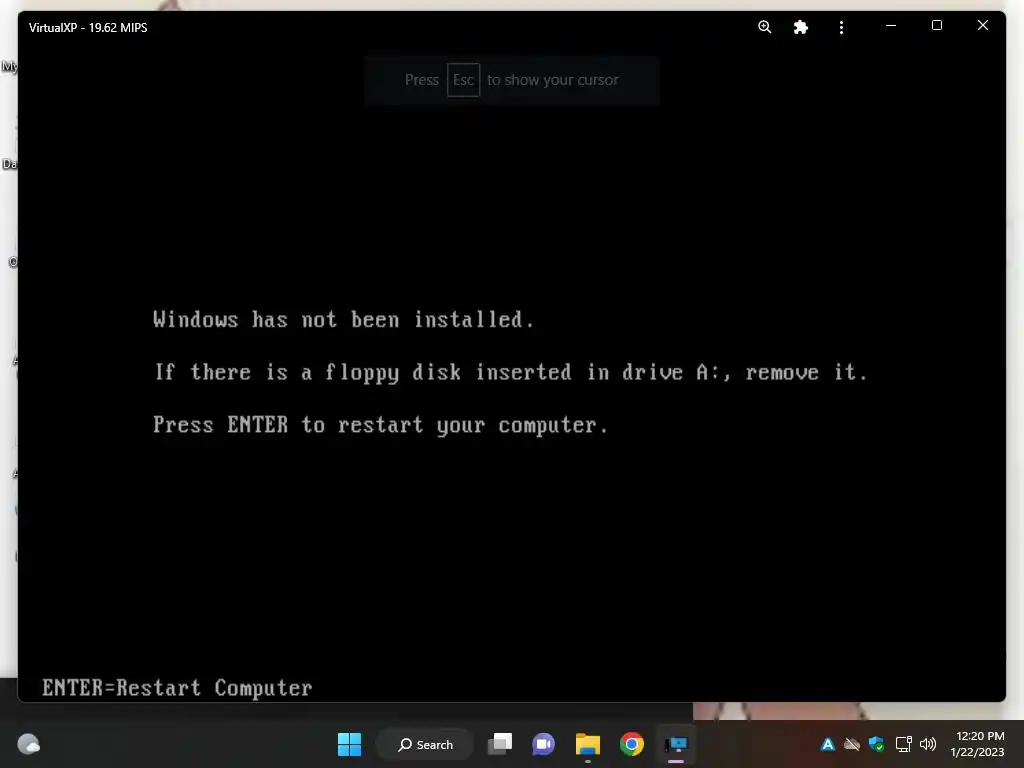Click the taskbar Search box
Viewport: 1024px width, 768px height.
coord(425,744)
